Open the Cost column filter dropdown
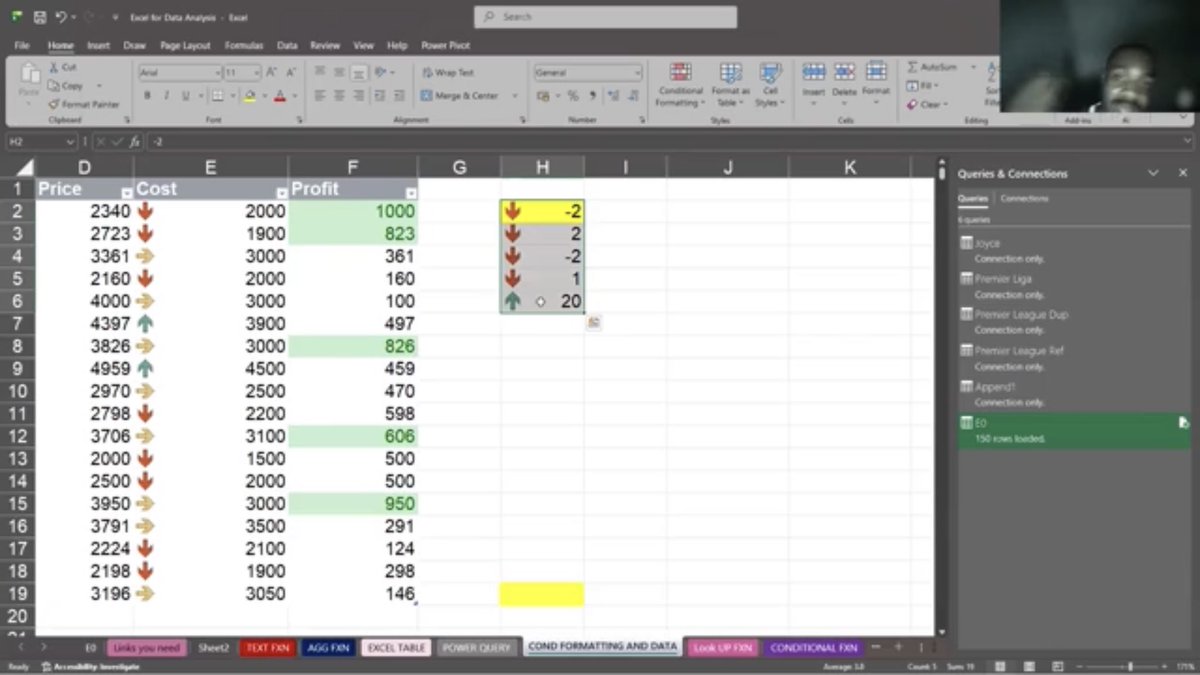The height and width of the screenshot is (675, 1200). coord(281,192)
